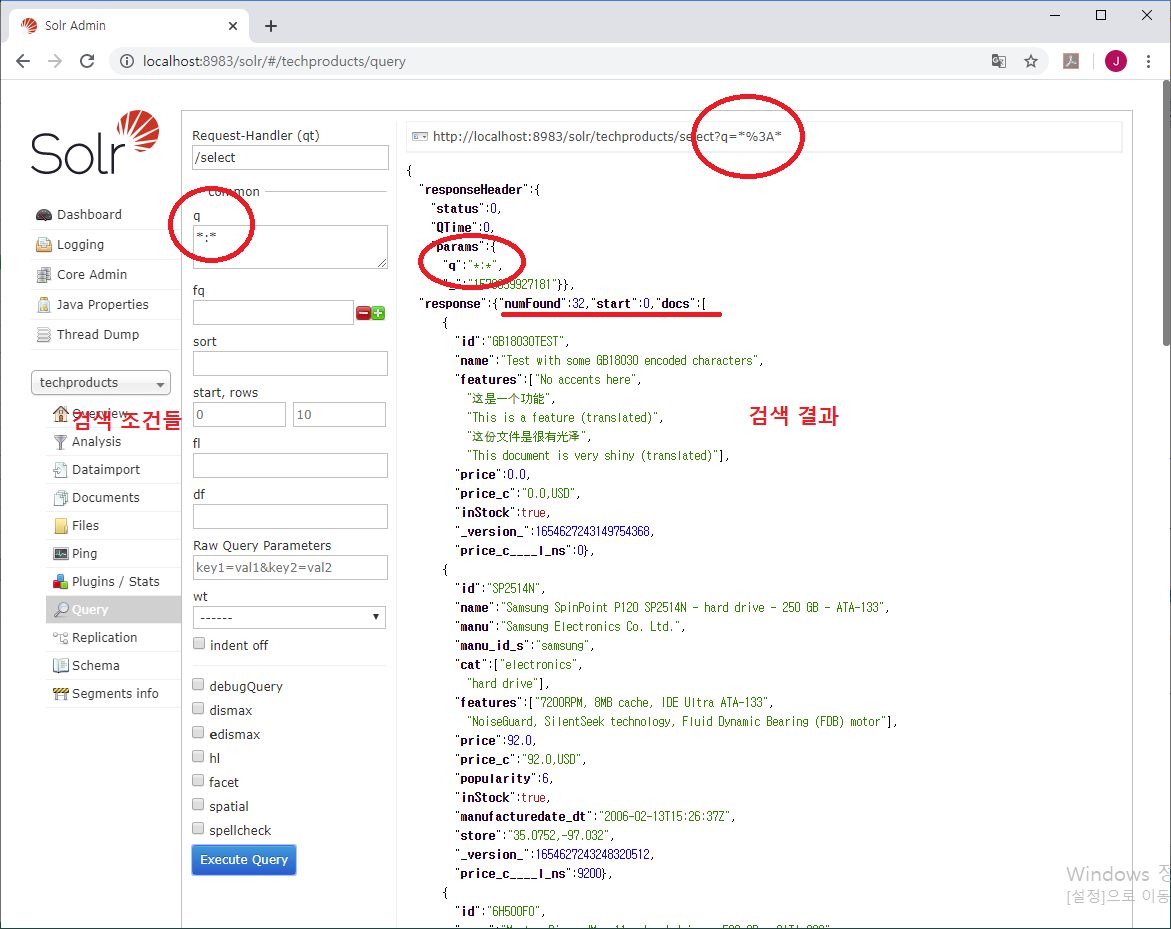Enable the spatial checkbox
Screen dimensions: 1171x929
click(198, 804)
